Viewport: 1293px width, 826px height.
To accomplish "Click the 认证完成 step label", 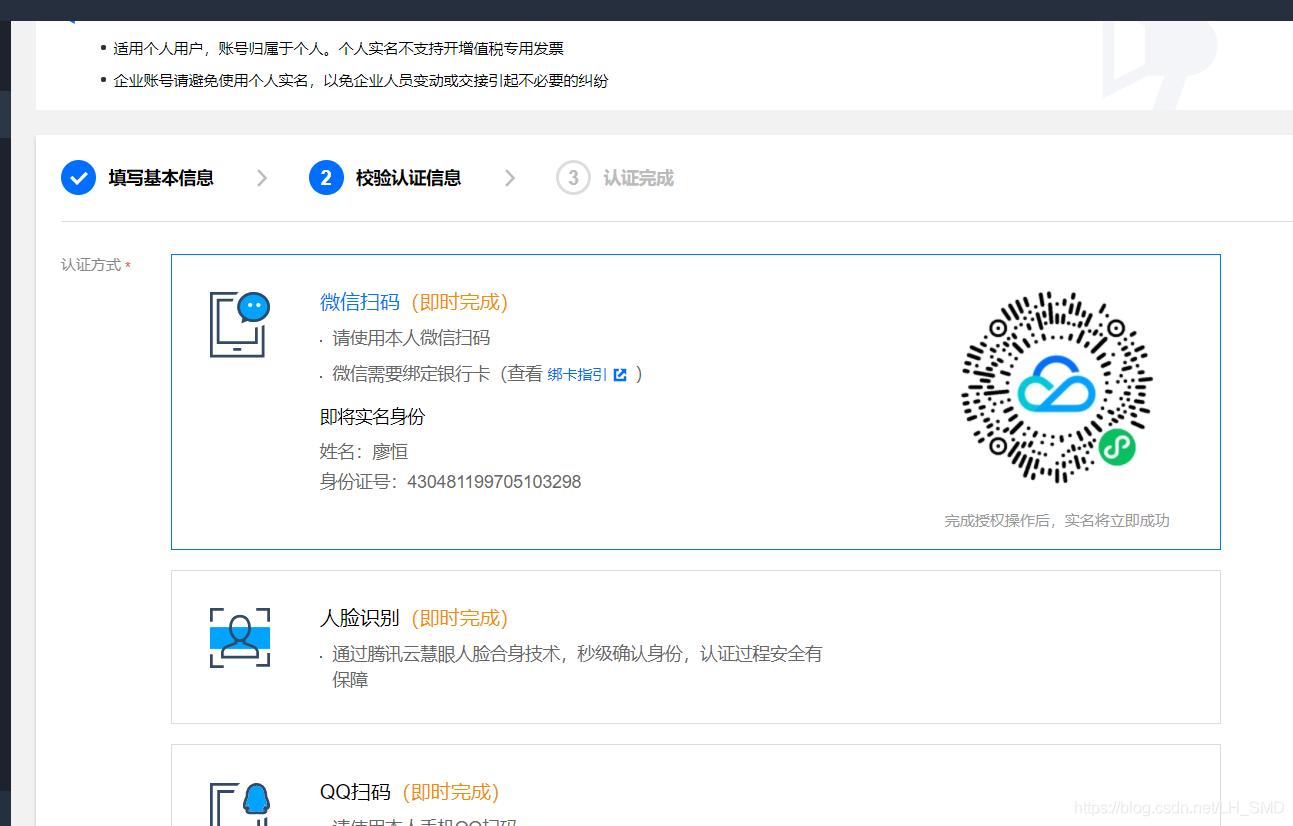I will pyautogui.click(x=637, y=177).
